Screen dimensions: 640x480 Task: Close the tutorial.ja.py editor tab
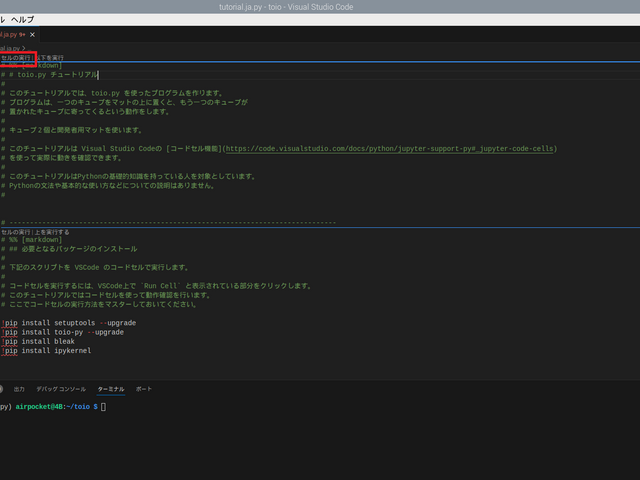tap(32, 35)
